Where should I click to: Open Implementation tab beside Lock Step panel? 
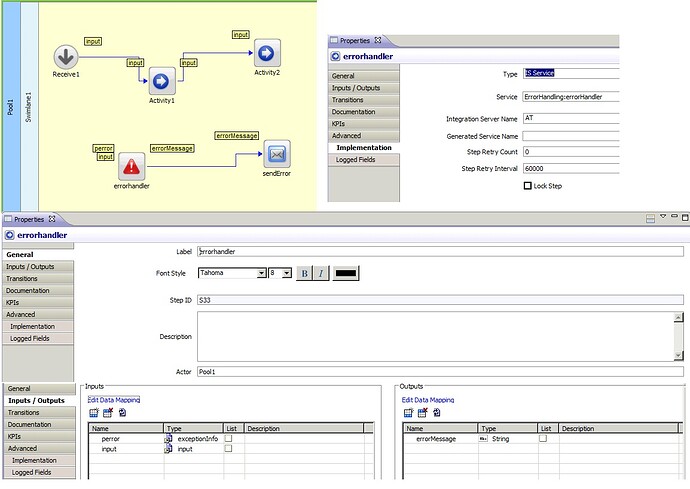(364, 147)
